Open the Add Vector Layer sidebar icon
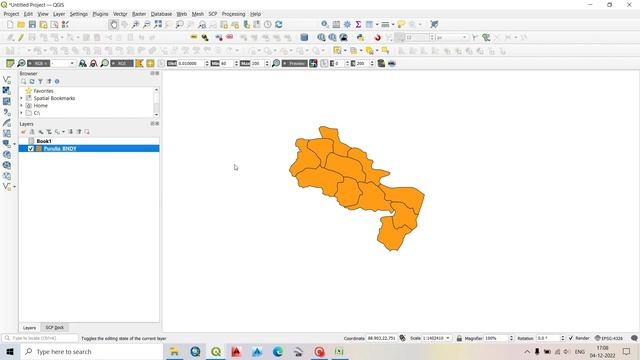Image resolution: width=640 pixels, height=360 pixels. click(7, 80)
